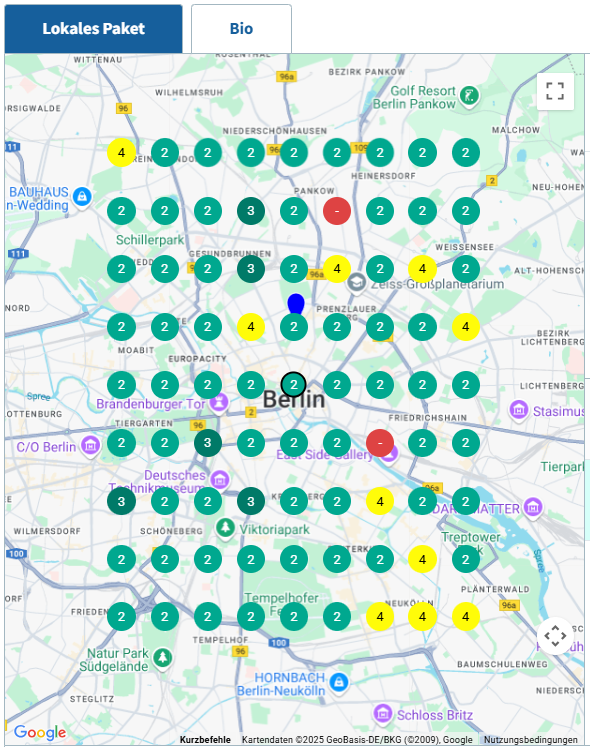Click Schloss Britz museum pin

click(382, 714)
